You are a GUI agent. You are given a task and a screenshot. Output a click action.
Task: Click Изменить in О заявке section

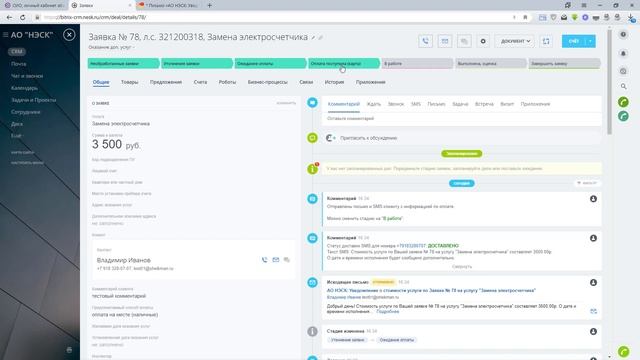coord(286,103)
